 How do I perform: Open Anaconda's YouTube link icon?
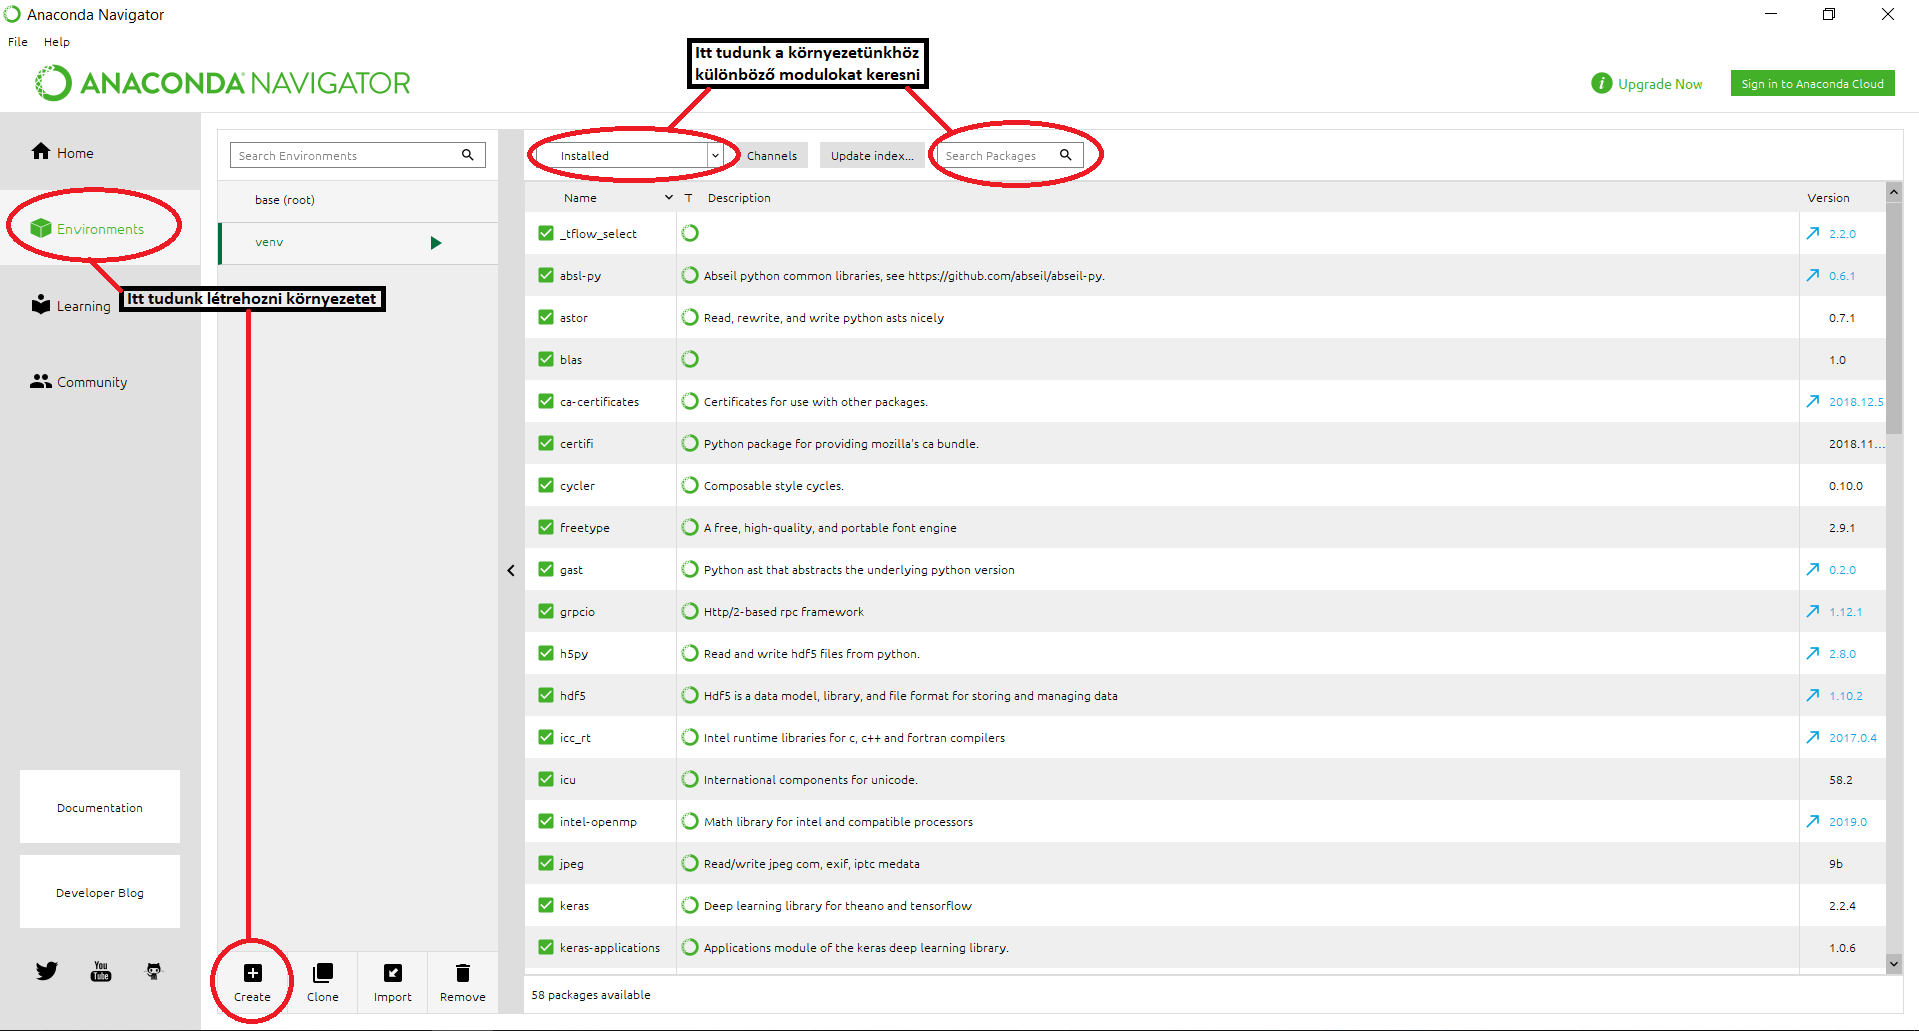tap(101, 971)
